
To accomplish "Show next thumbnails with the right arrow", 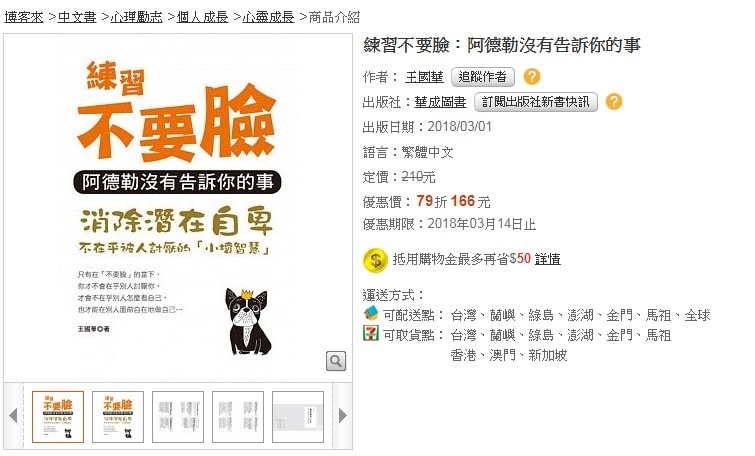I will coord(342,416).
